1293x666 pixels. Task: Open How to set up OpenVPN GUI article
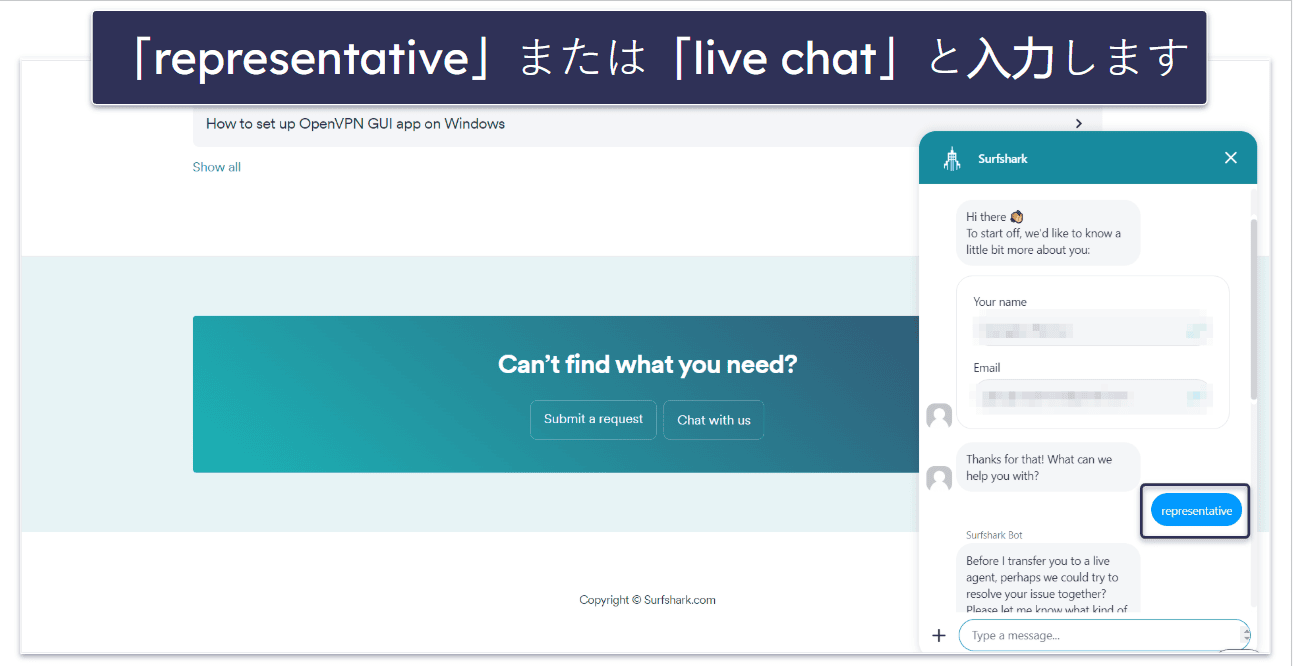(x=355, y=124)
